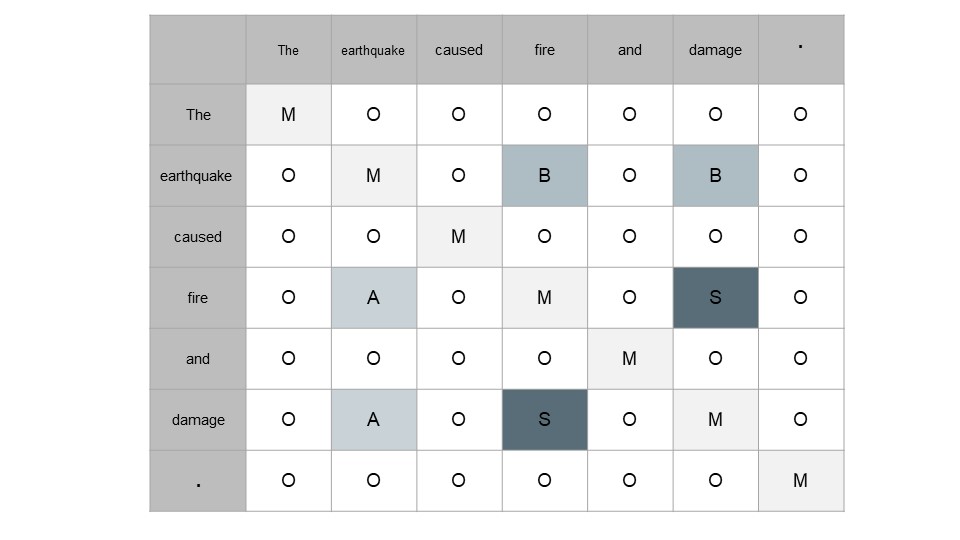Select the M cell at The-The diagonal
Viewport: 960px width, 540px height.
(288, 114)
